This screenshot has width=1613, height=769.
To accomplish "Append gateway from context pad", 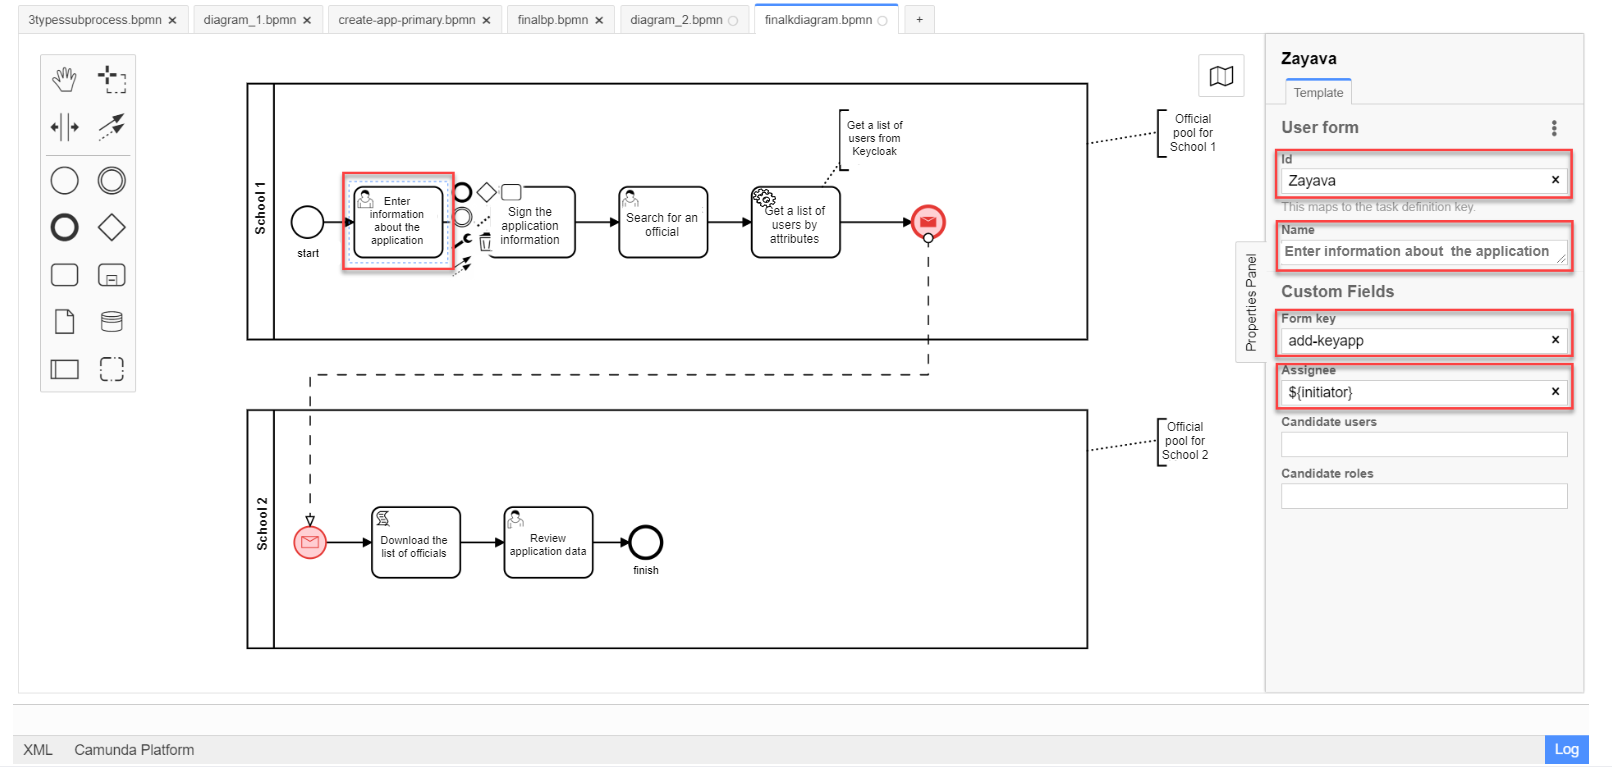I will point(487,192).
